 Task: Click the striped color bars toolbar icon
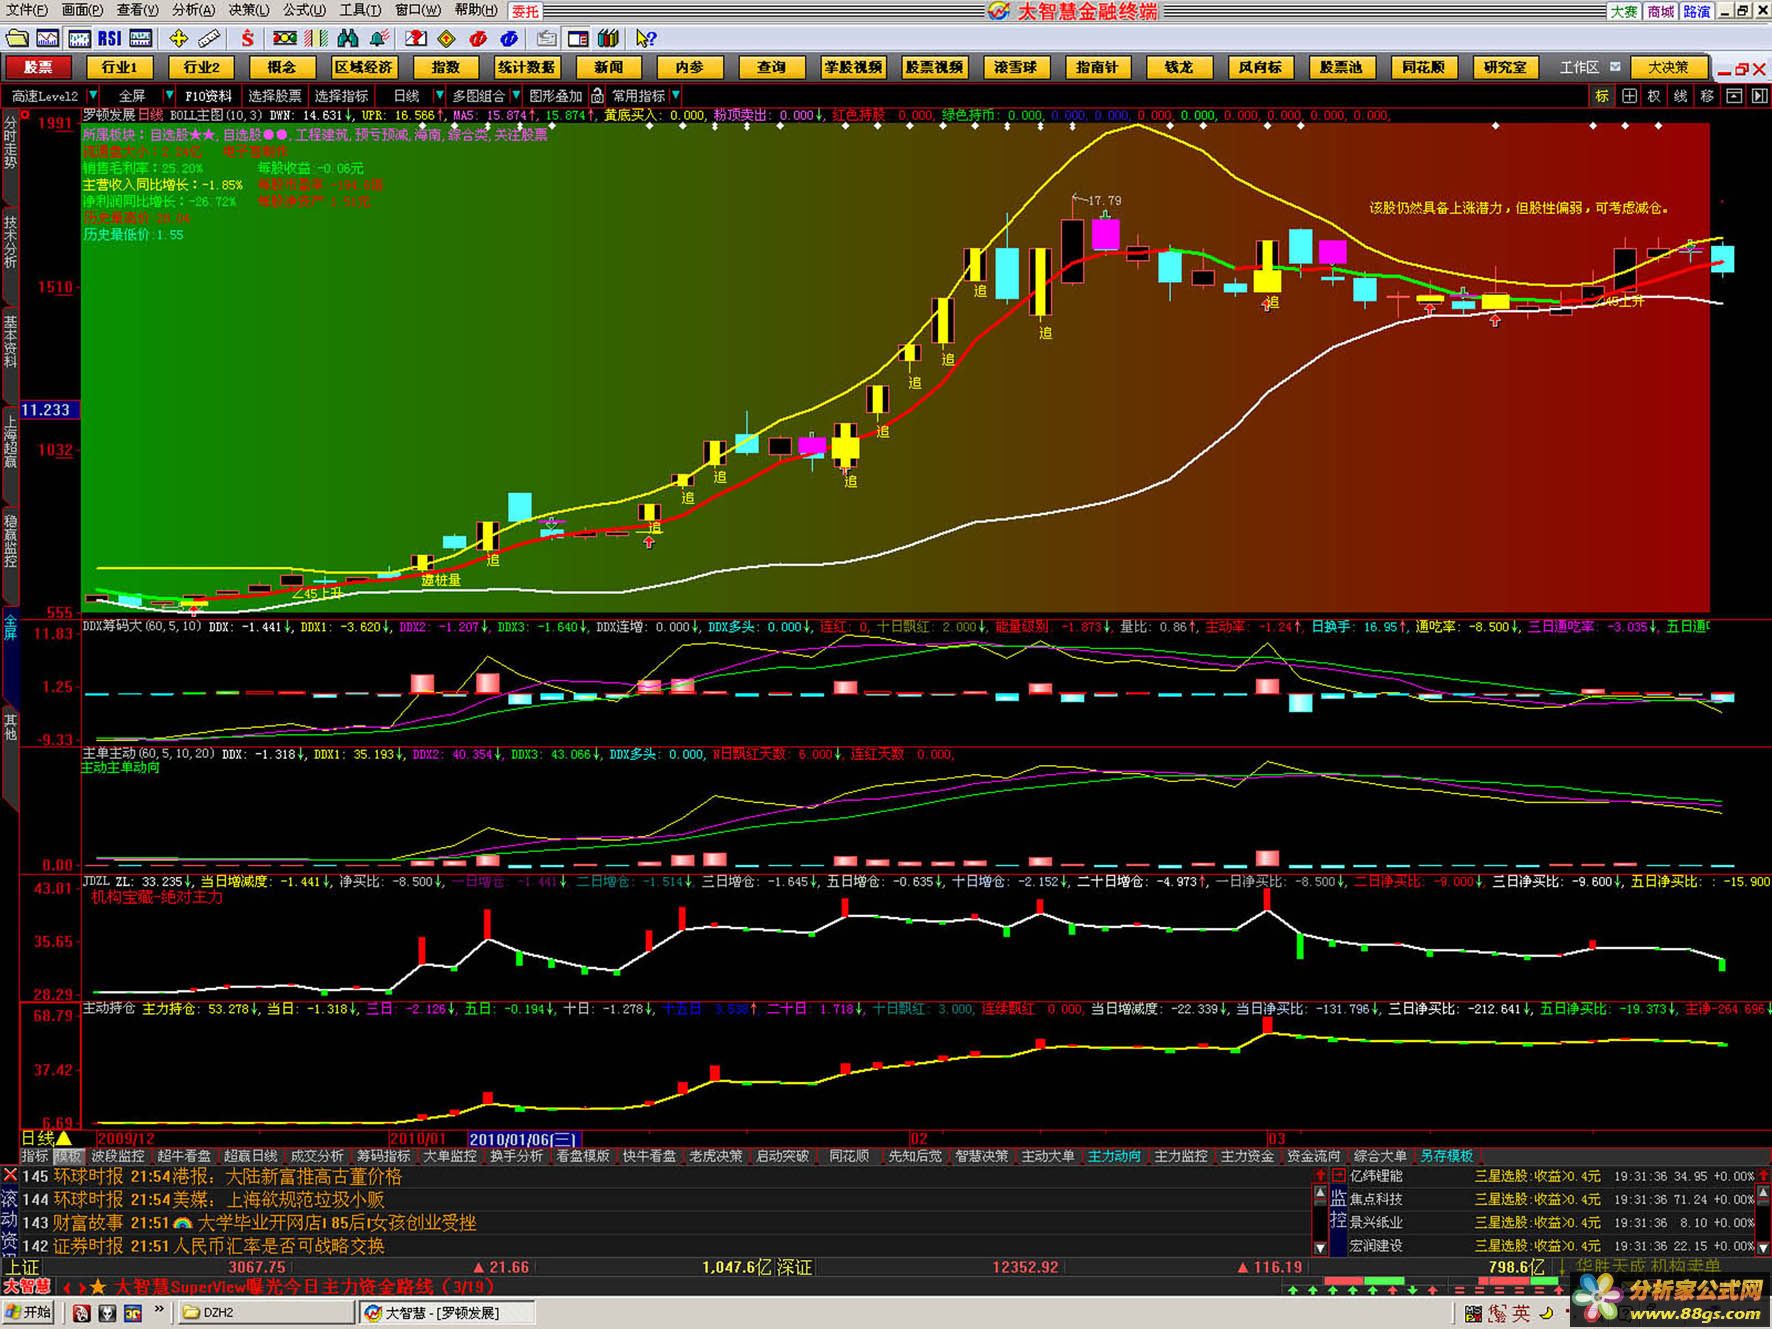coord(316,38)
